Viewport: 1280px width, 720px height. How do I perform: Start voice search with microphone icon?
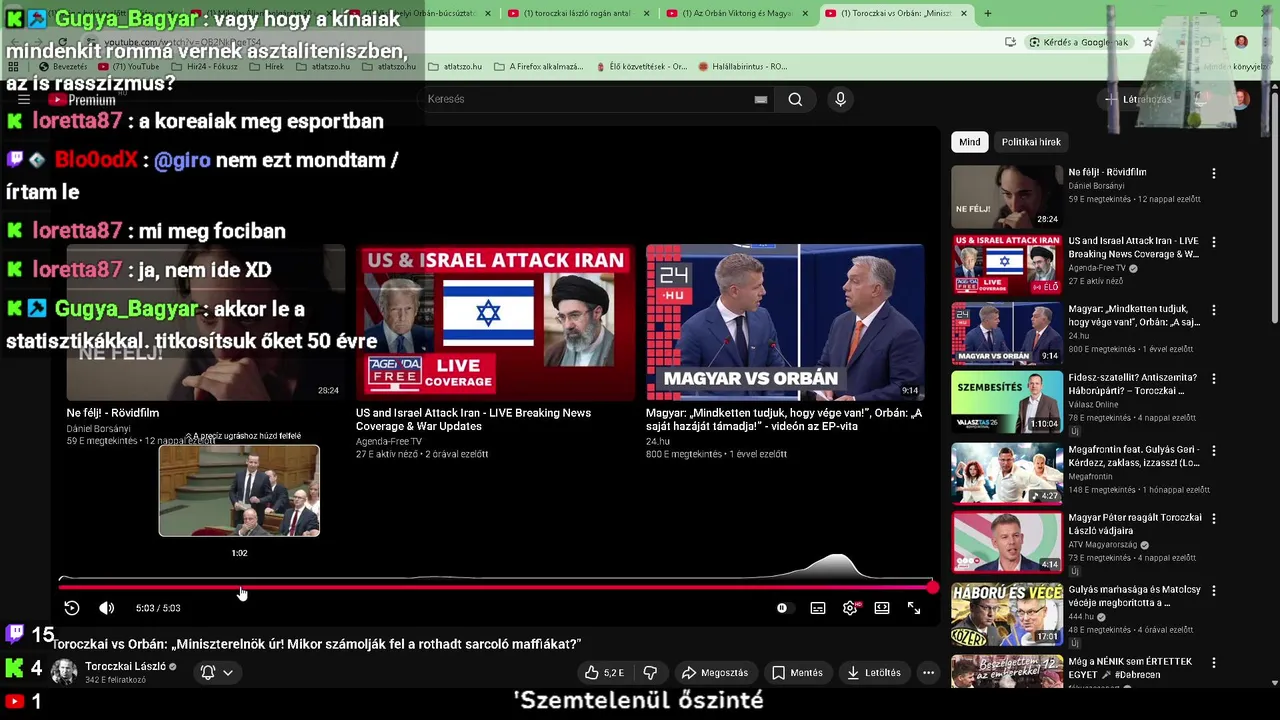[840, 99]
